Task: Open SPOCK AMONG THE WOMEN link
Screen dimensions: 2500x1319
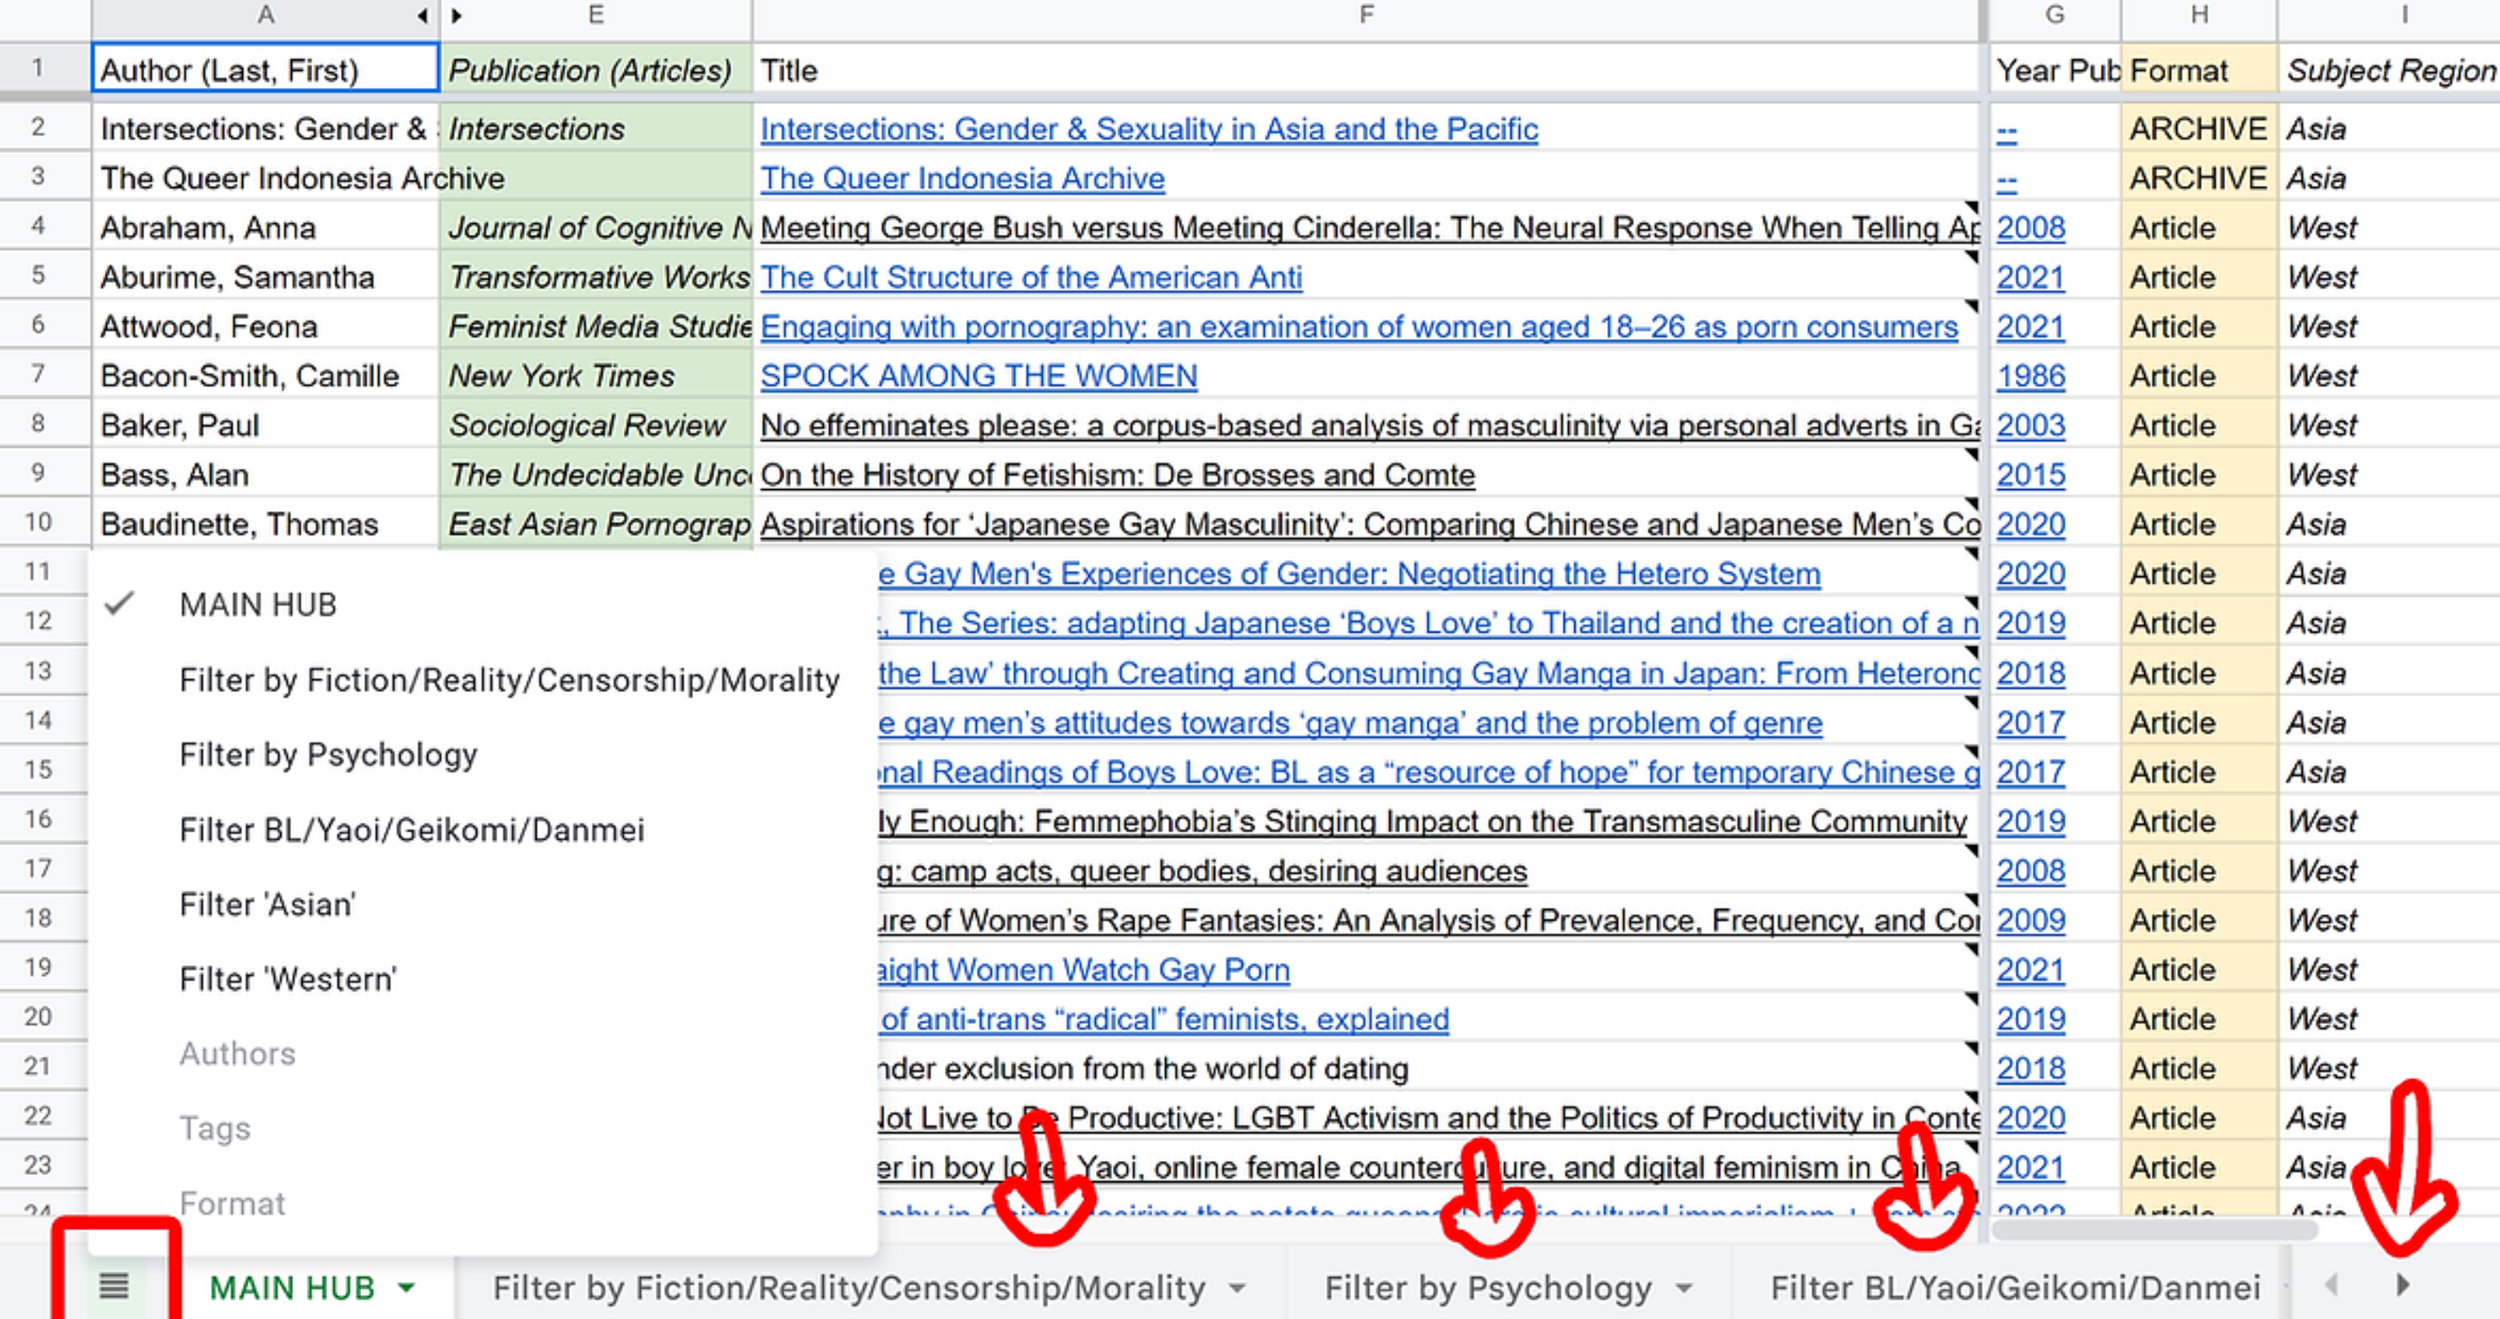Action: point(978,376)
